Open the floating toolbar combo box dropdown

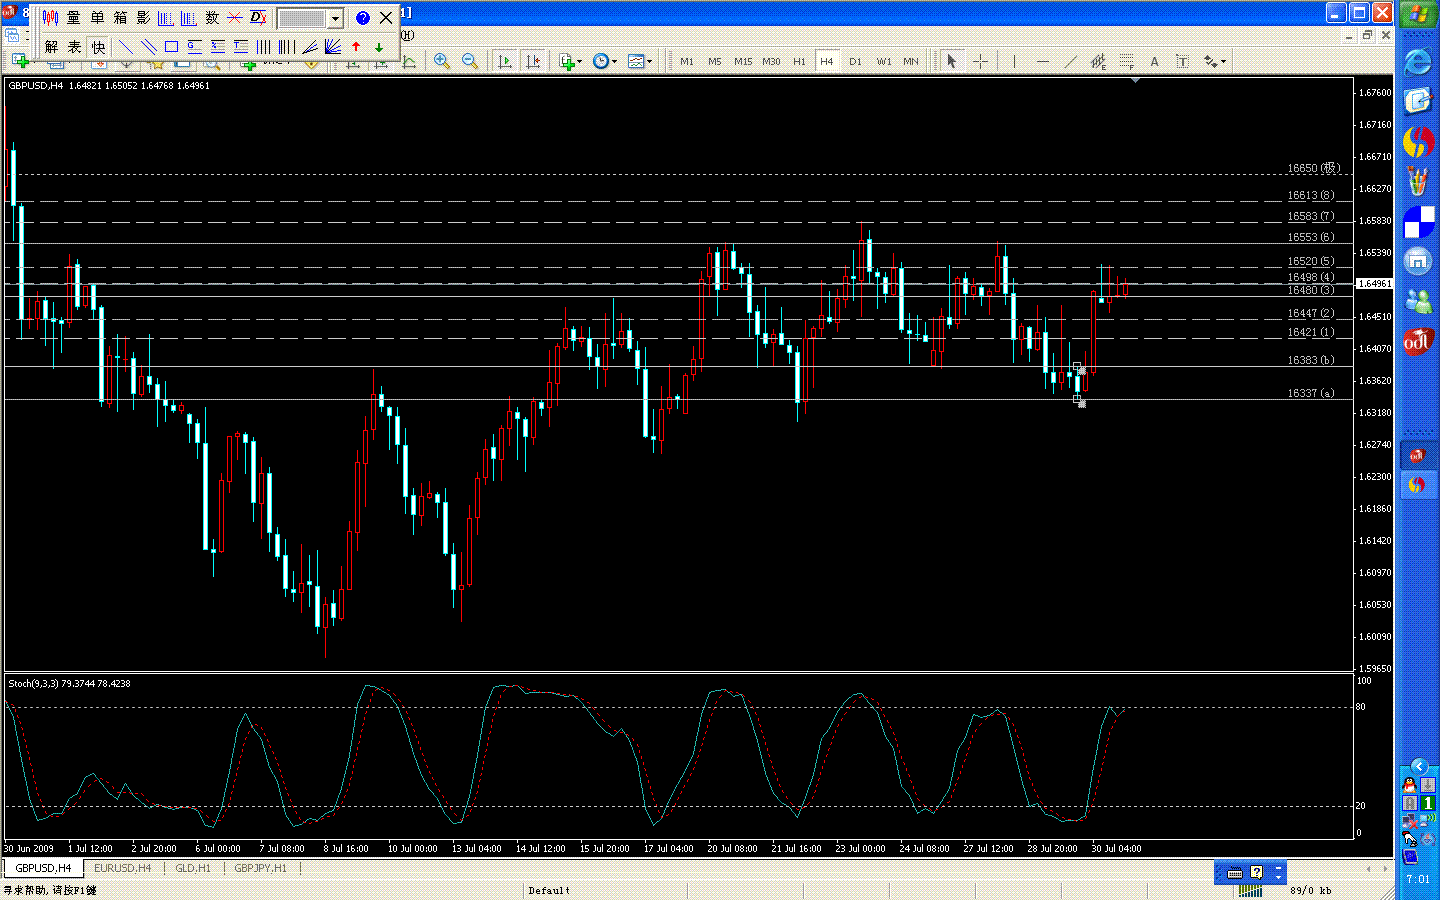click(x=336, y=19)
